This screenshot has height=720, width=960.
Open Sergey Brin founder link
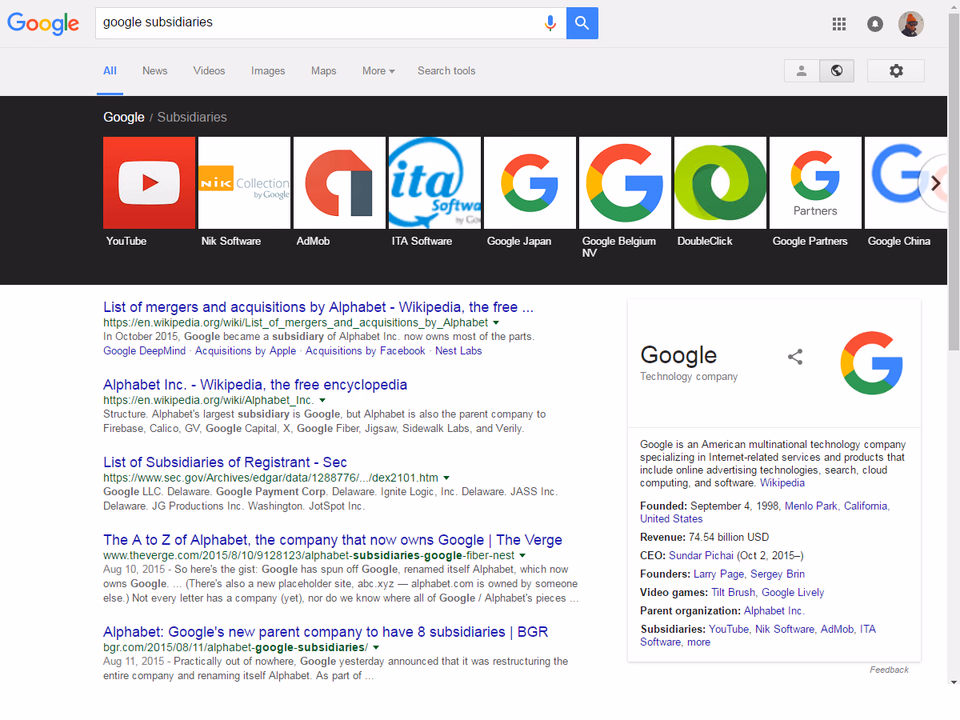coord(778,574)
